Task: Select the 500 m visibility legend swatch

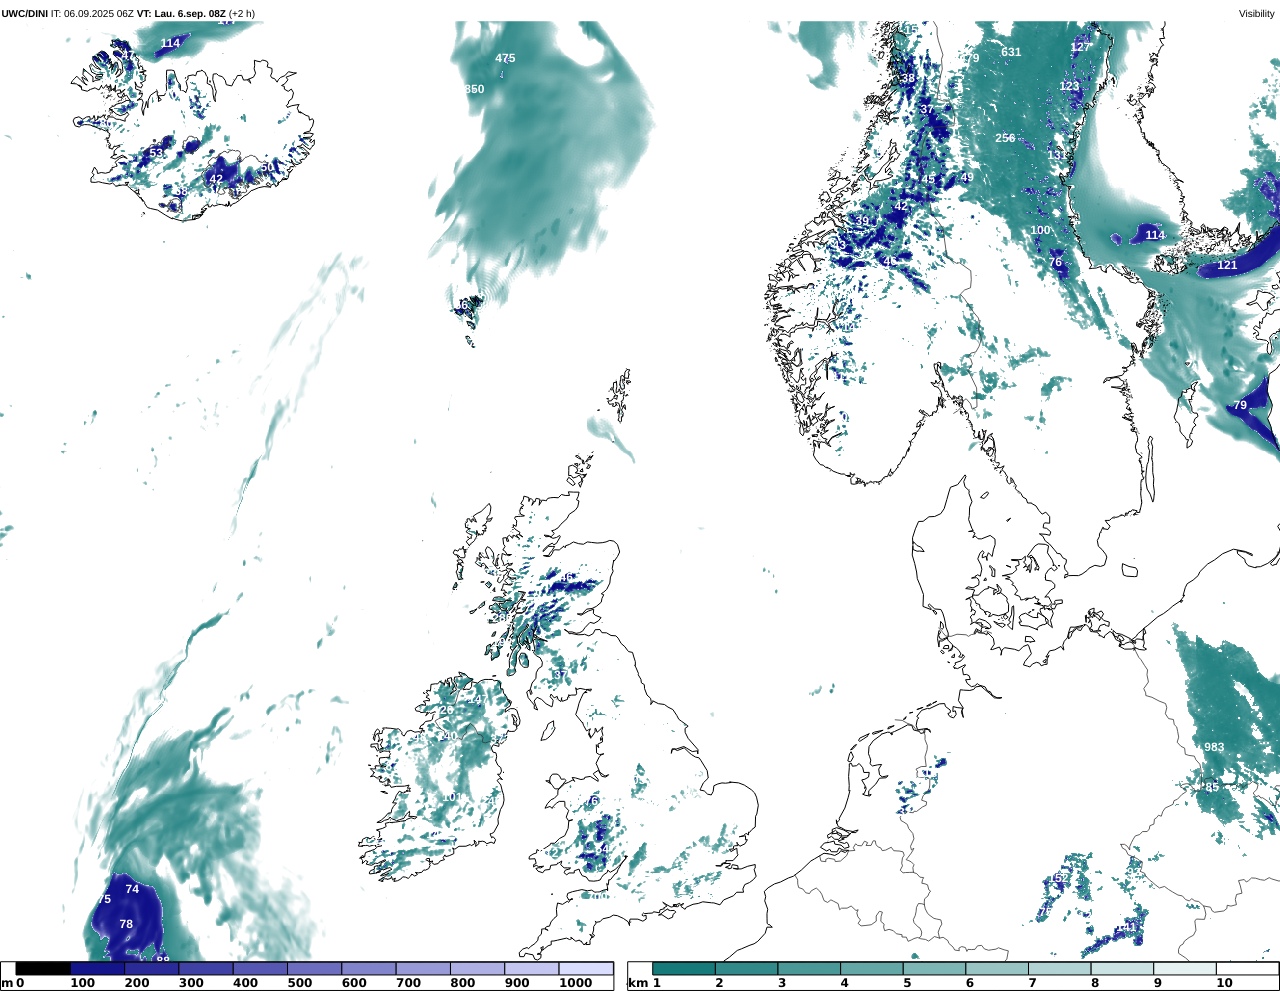Action: [x=314, y=968]
